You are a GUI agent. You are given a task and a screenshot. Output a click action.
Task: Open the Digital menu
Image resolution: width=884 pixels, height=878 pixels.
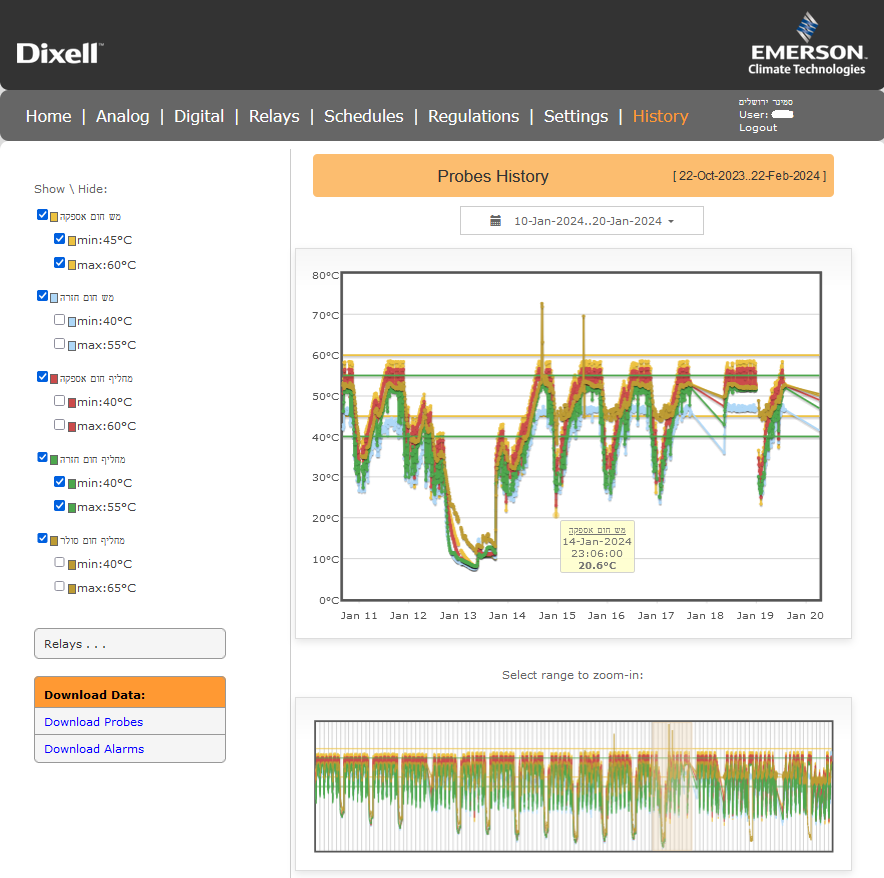[198, 116]
